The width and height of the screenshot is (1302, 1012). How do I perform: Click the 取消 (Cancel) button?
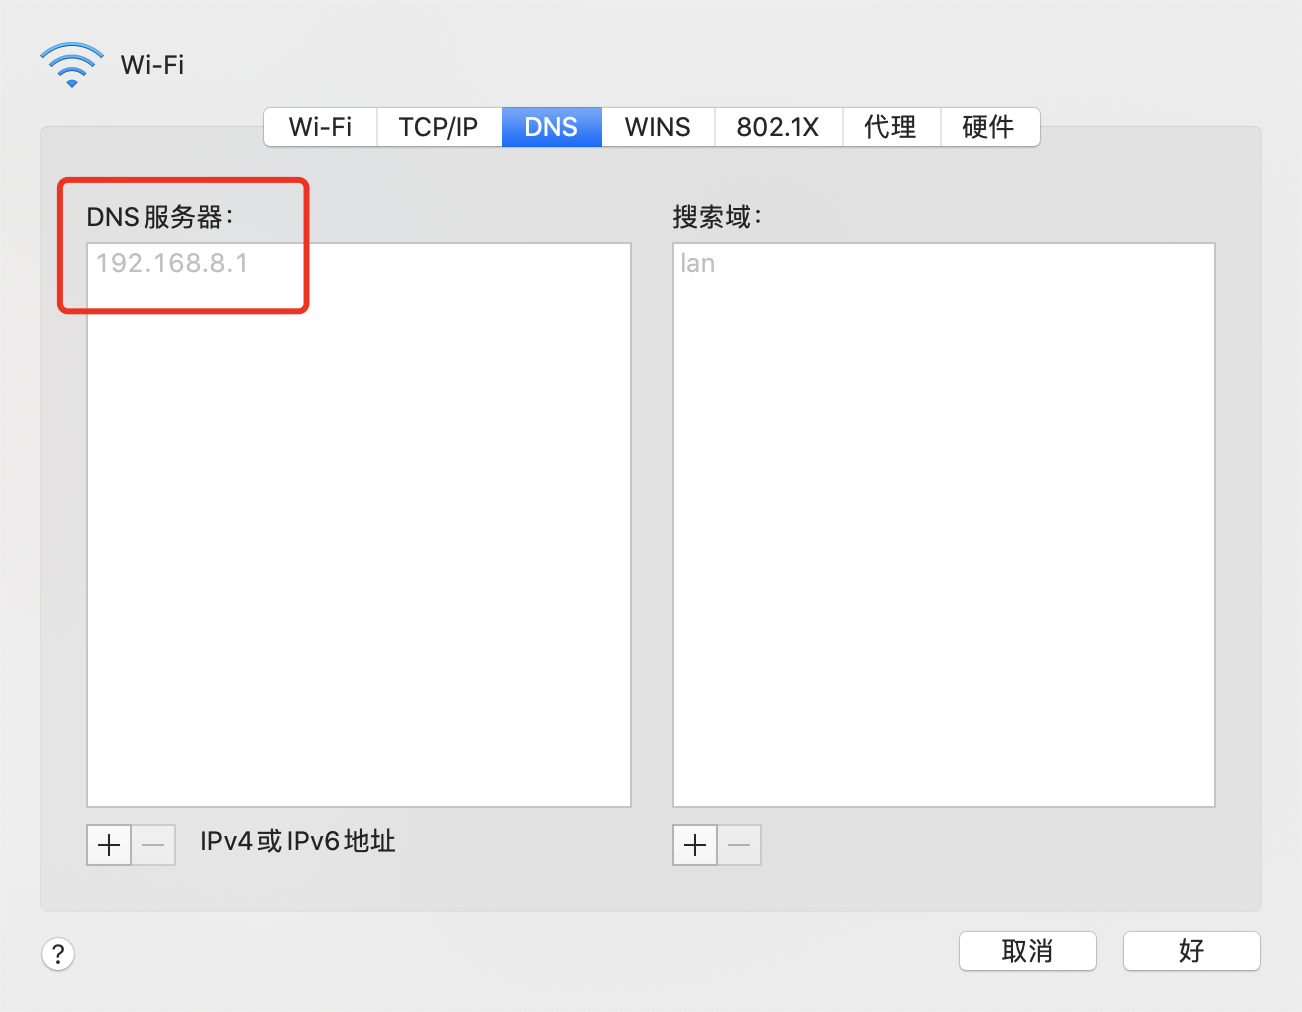coord(1028,951)
